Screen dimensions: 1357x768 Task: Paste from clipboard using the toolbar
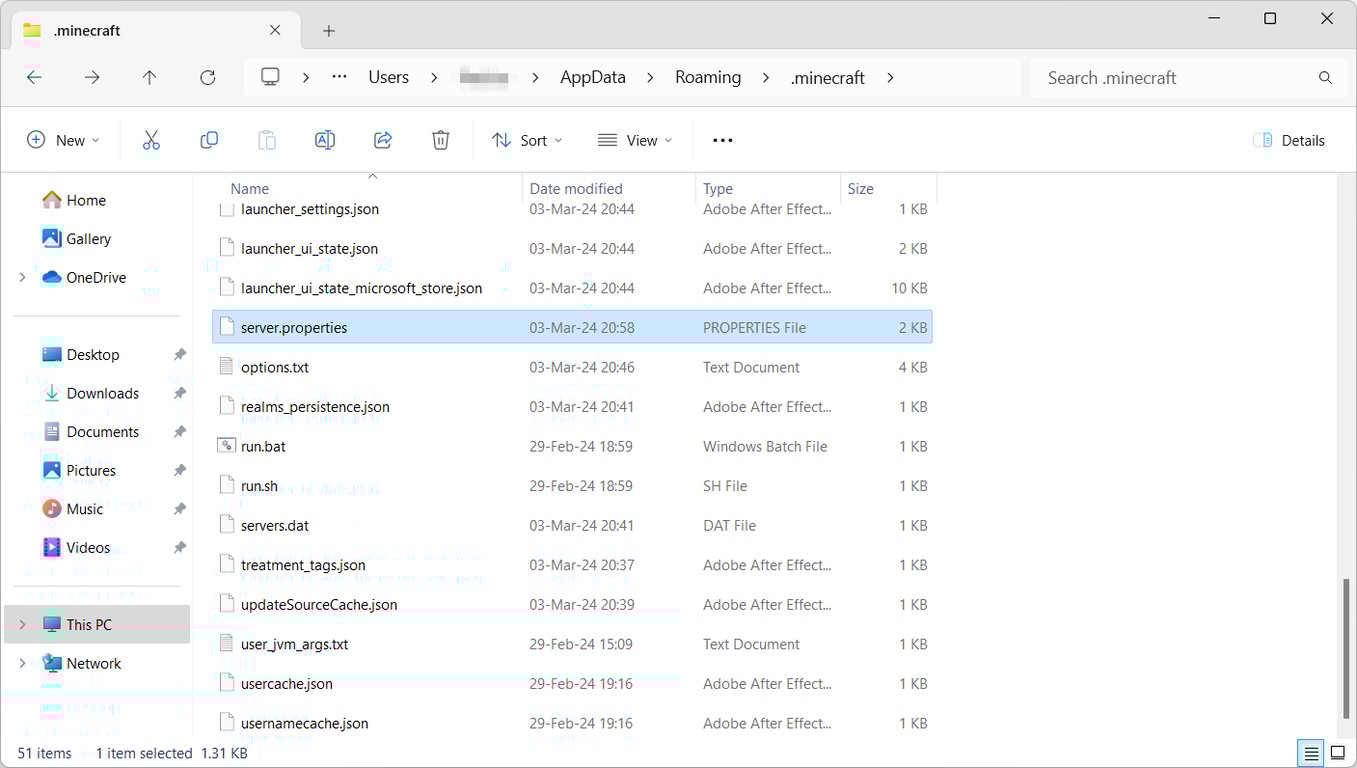(266, 140)
